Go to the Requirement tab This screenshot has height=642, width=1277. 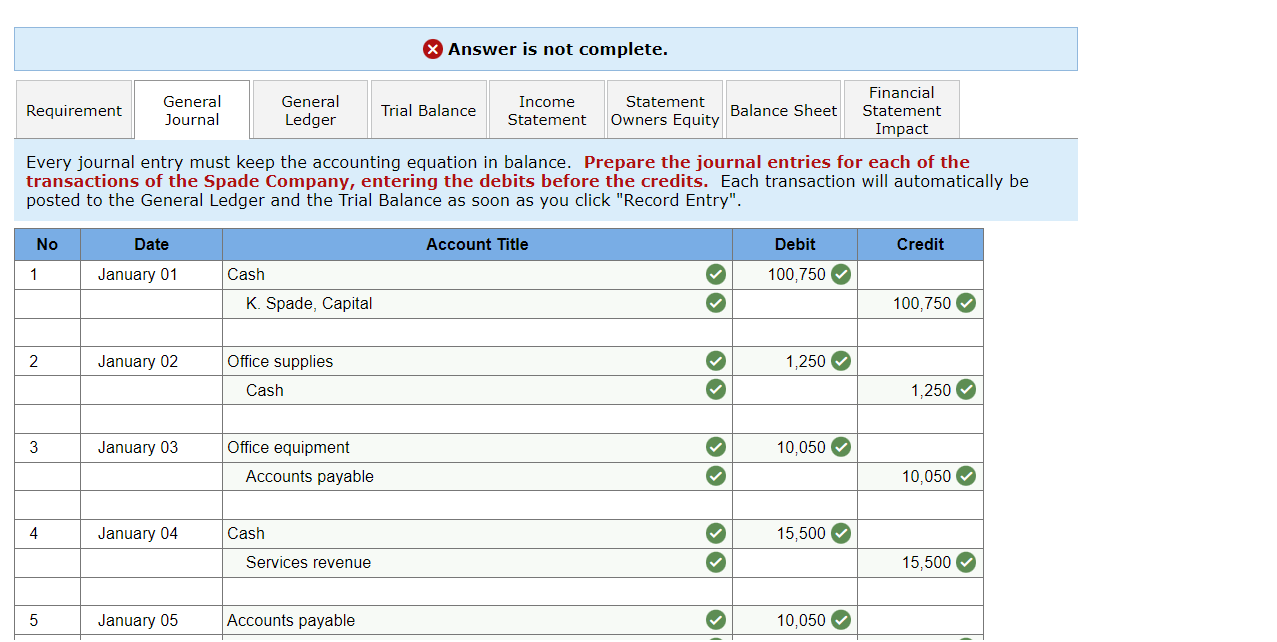point(73,109)
